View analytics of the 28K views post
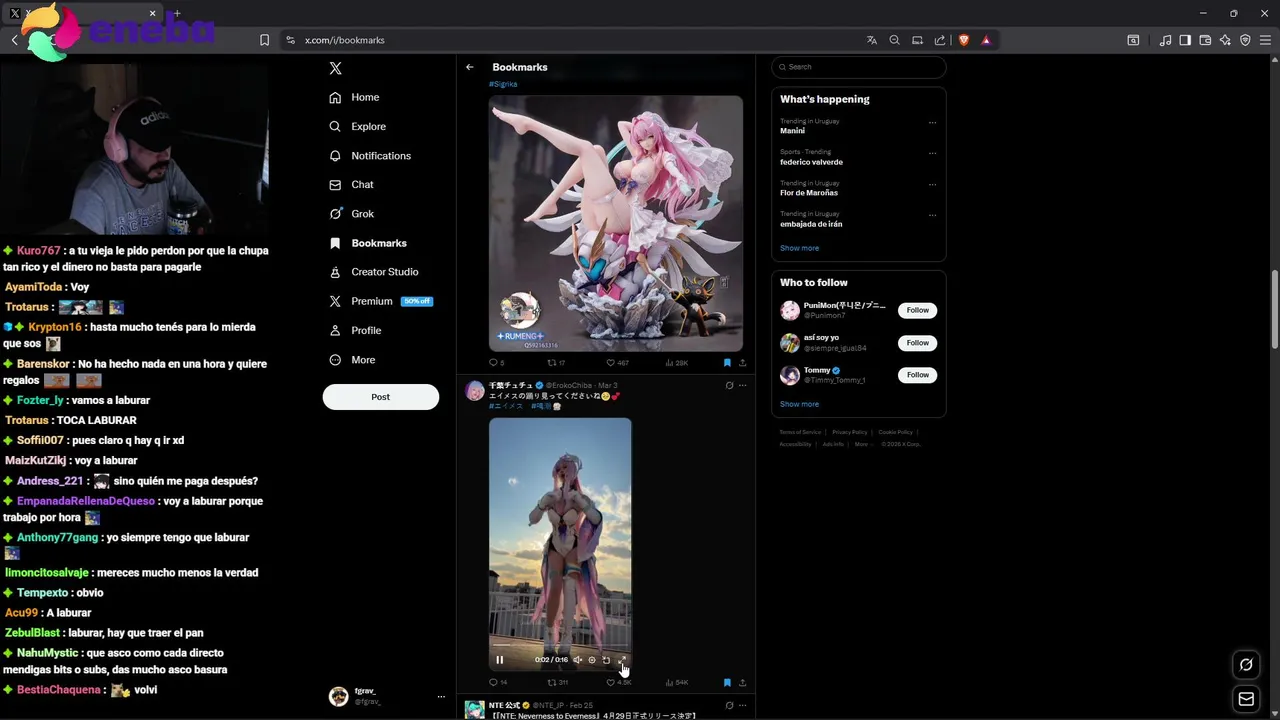Image resolution: width=1280 pixels, height=720 pixels. (x=676, y=363)
